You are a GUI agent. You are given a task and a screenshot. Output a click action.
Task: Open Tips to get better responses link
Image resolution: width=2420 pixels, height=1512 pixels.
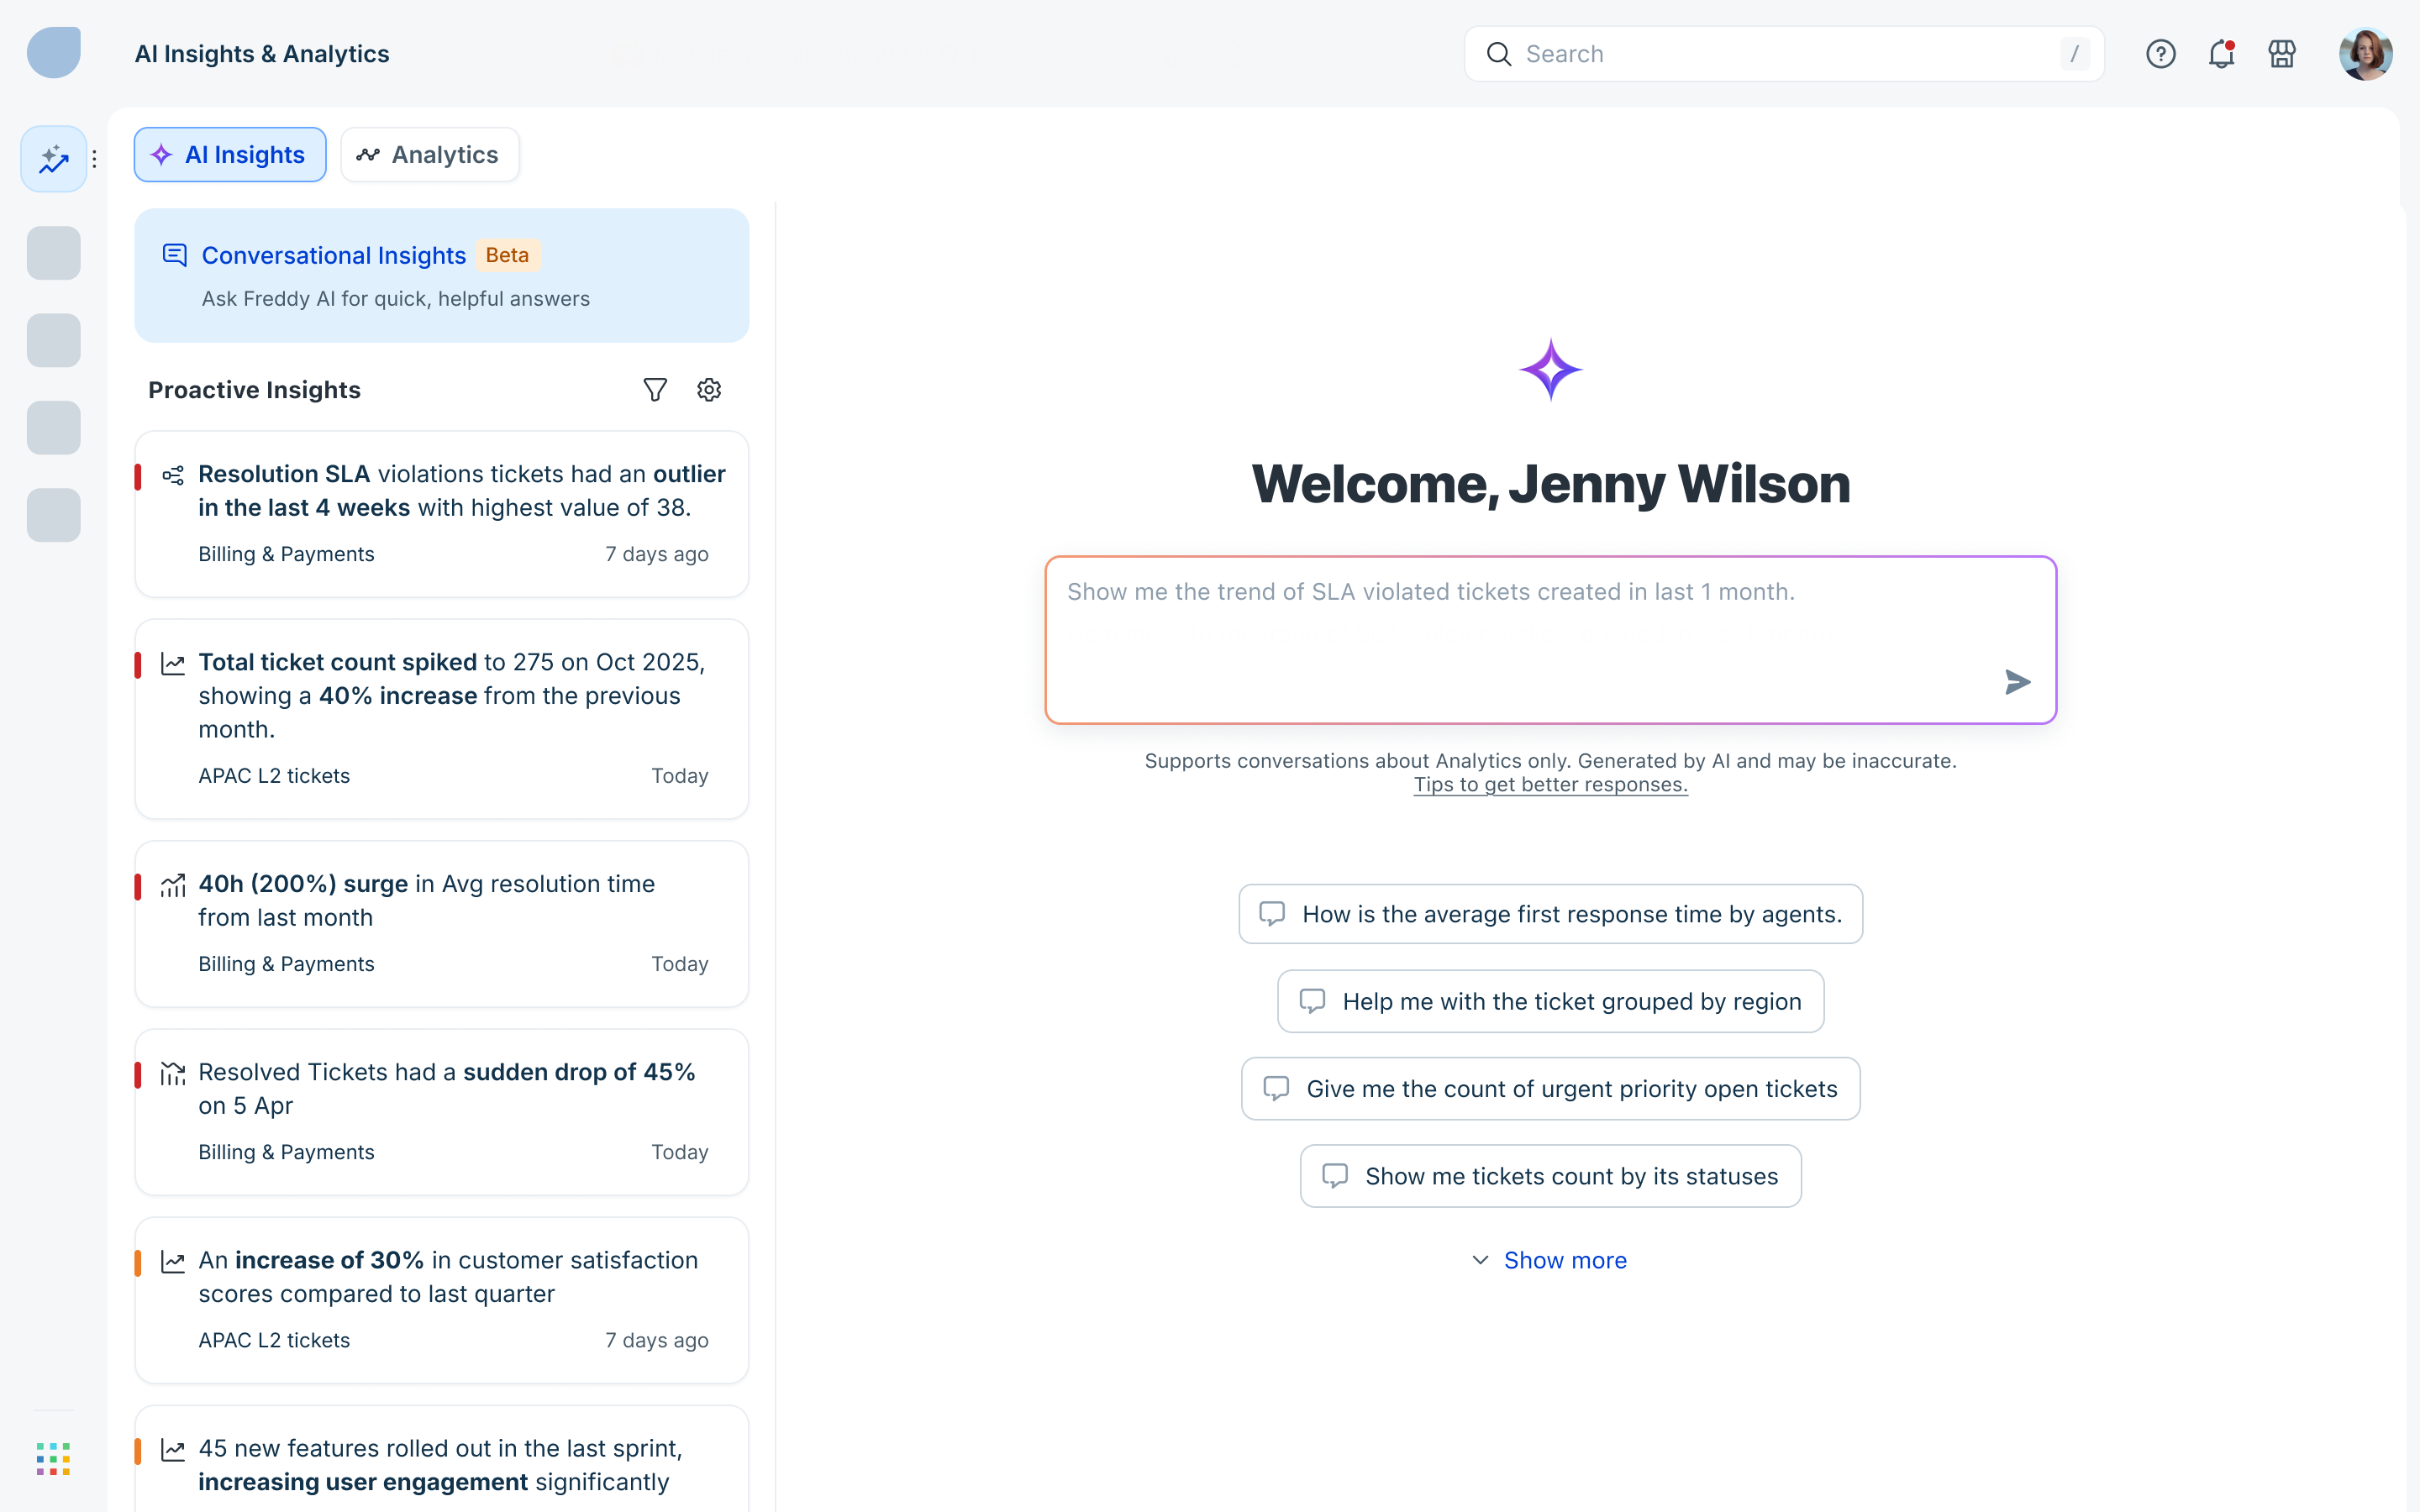pos(1550,785)
